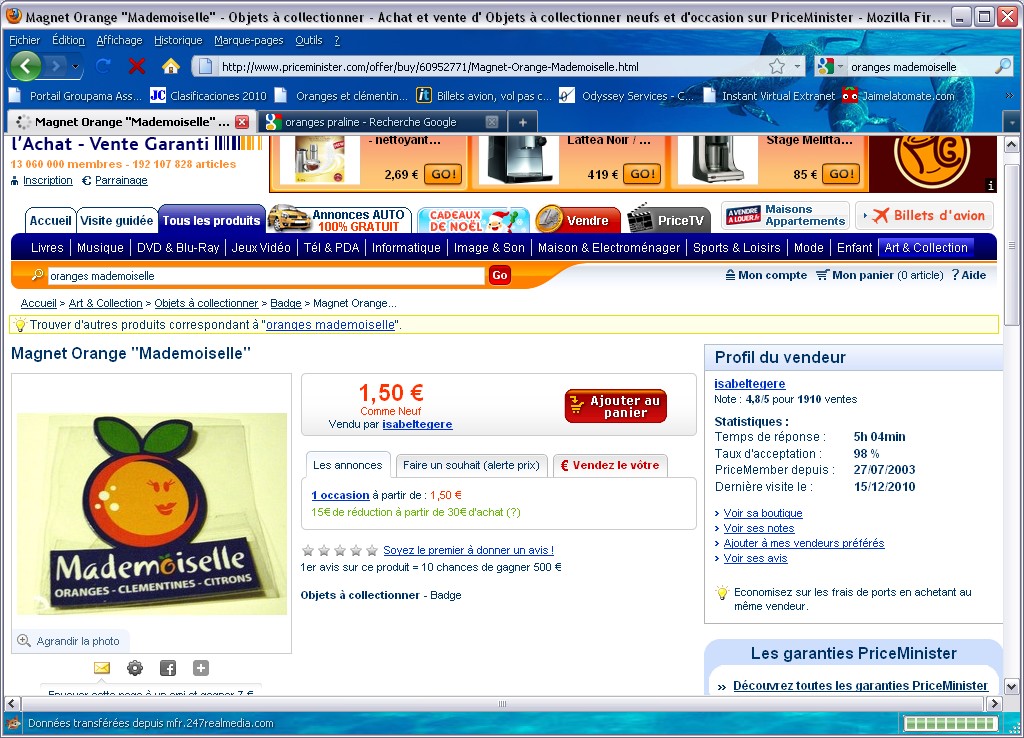The width and height of the screenshot is (1024, 738).
Task: Click the Parrainage link
Action: [121, 180]
